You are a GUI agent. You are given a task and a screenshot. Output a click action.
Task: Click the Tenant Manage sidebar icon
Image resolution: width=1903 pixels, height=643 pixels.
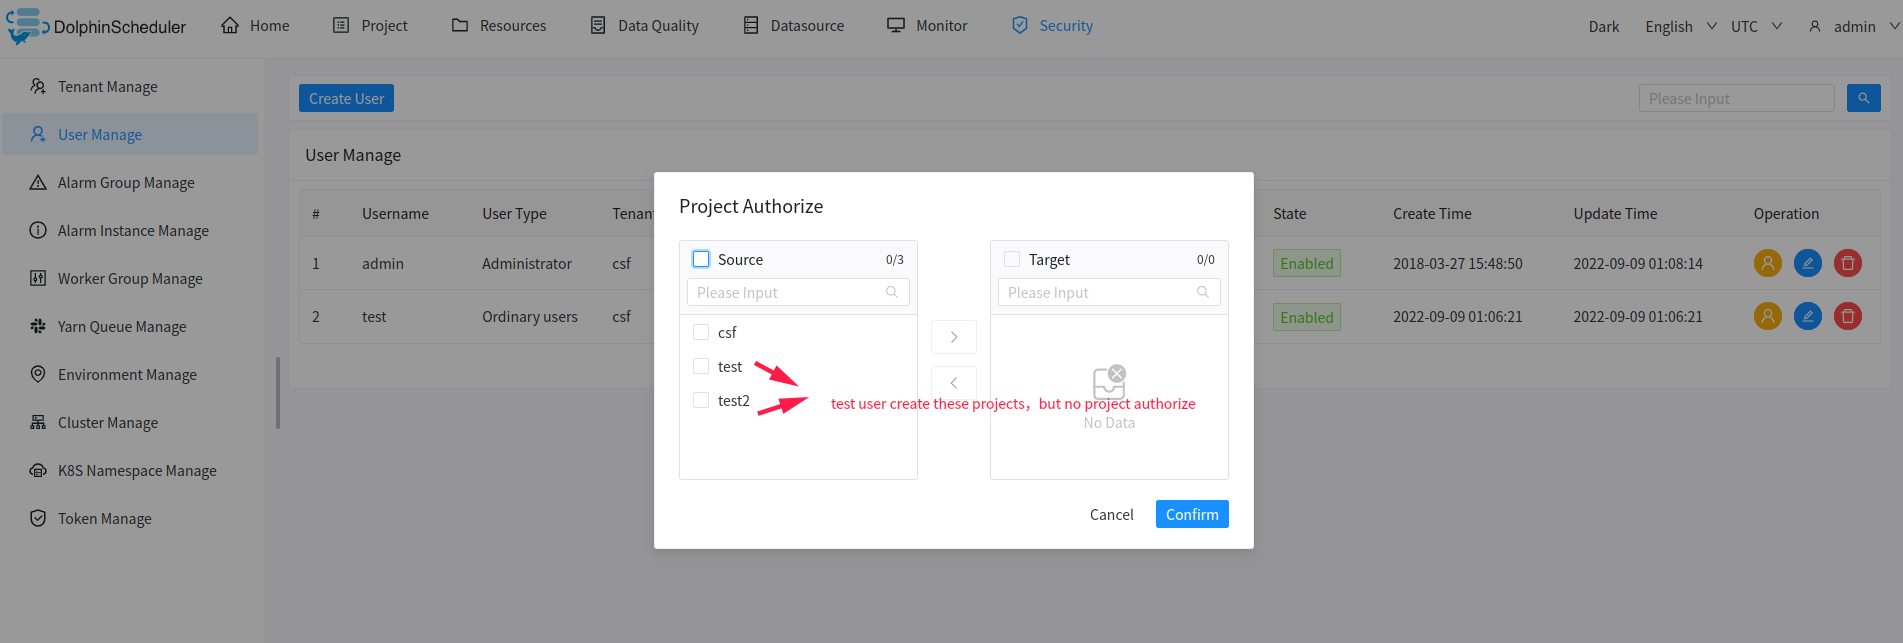(x=38, y=86)
